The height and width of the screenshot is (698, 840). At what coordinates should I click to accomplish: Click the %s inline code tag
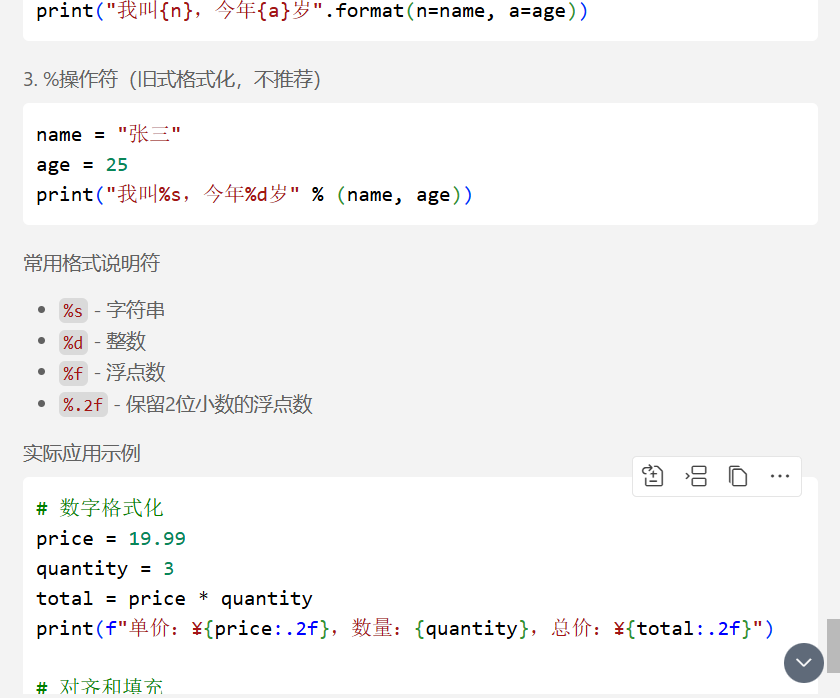(x=73, y=311)
